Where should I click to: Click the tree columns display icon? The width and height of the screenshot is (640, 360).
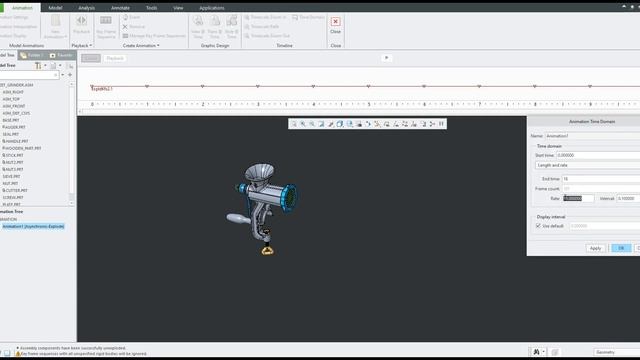[53, 65]
